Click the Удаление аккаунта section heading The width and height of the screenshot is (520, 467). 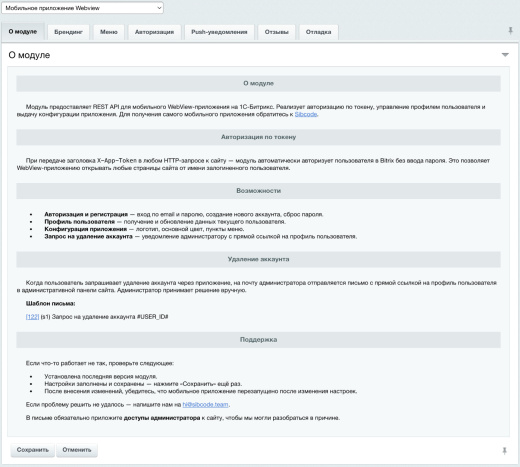tap(258, 259)
